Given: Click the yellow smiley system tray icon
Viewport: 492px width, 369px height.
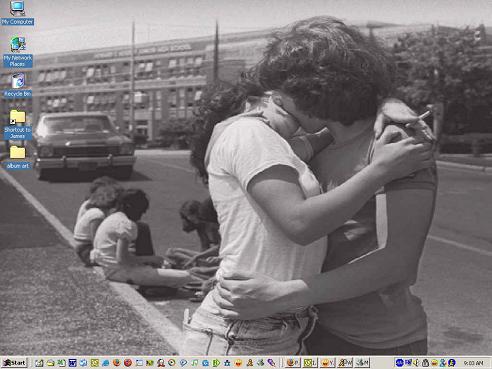Looking at the screenshot, I should (x=434, y=363).
